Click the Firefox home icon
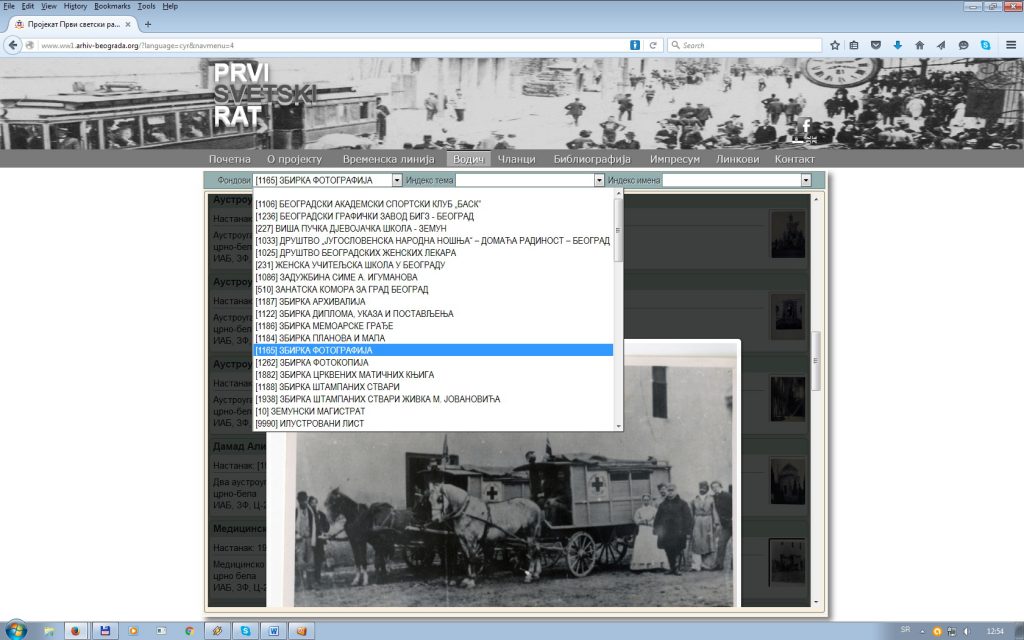1024x640 pixels. (919, 45)
